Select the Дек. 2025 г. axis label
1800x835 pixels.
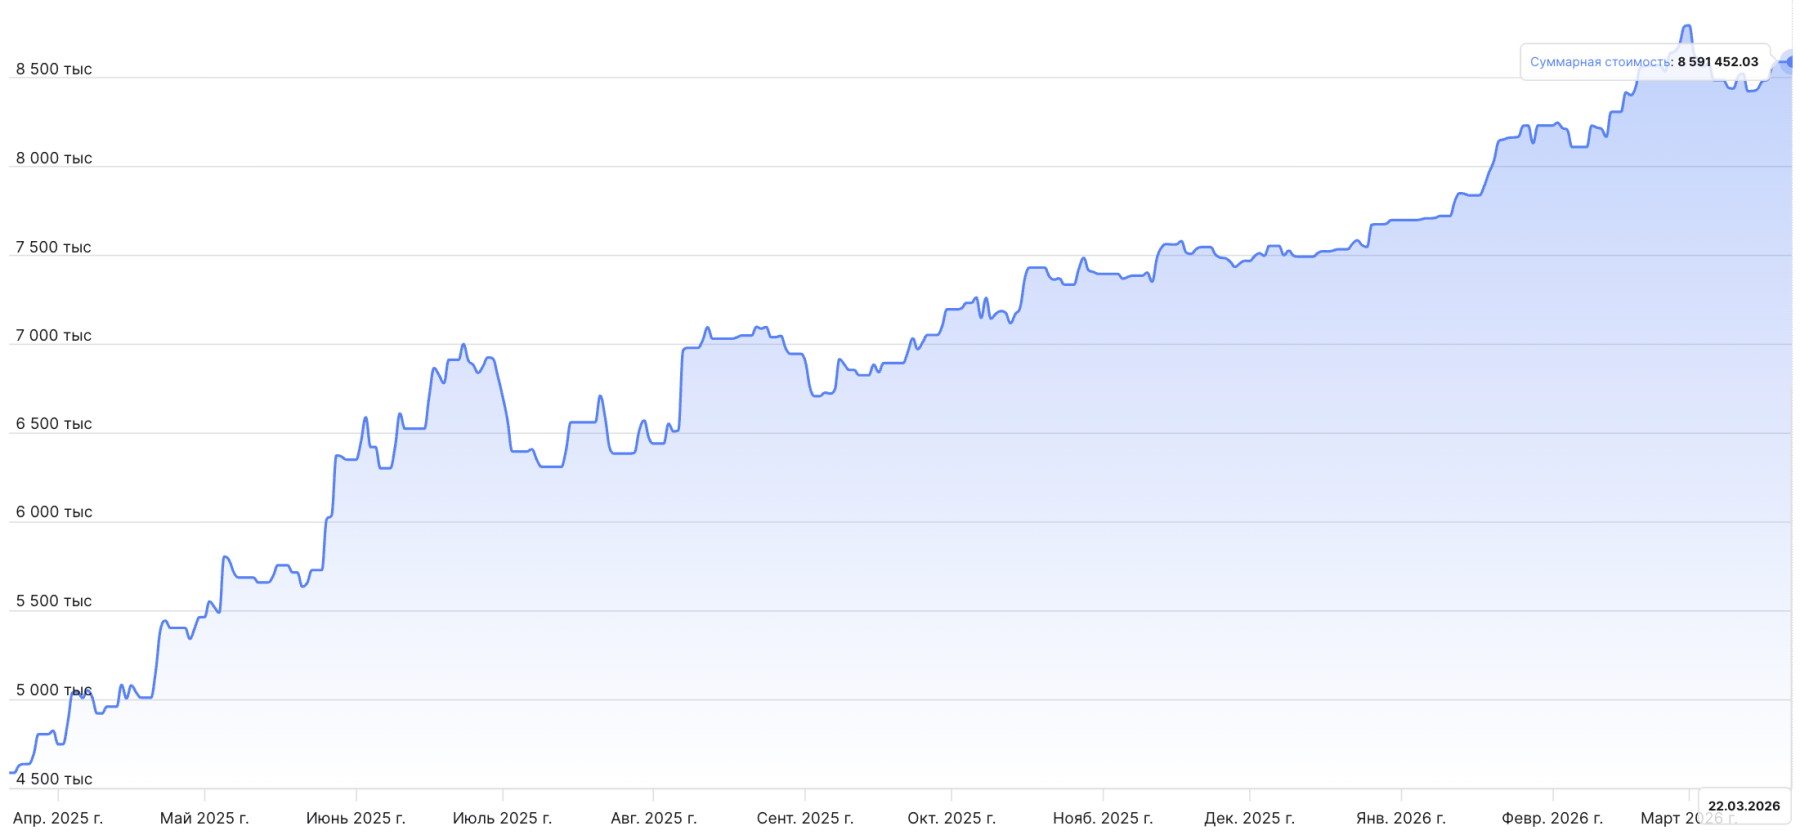[x=1249, y=818]
